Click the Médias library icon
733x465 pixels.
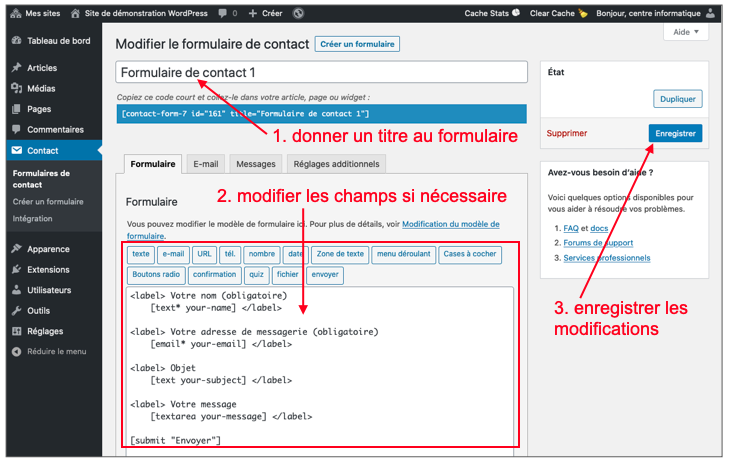(x=16, y=88)
